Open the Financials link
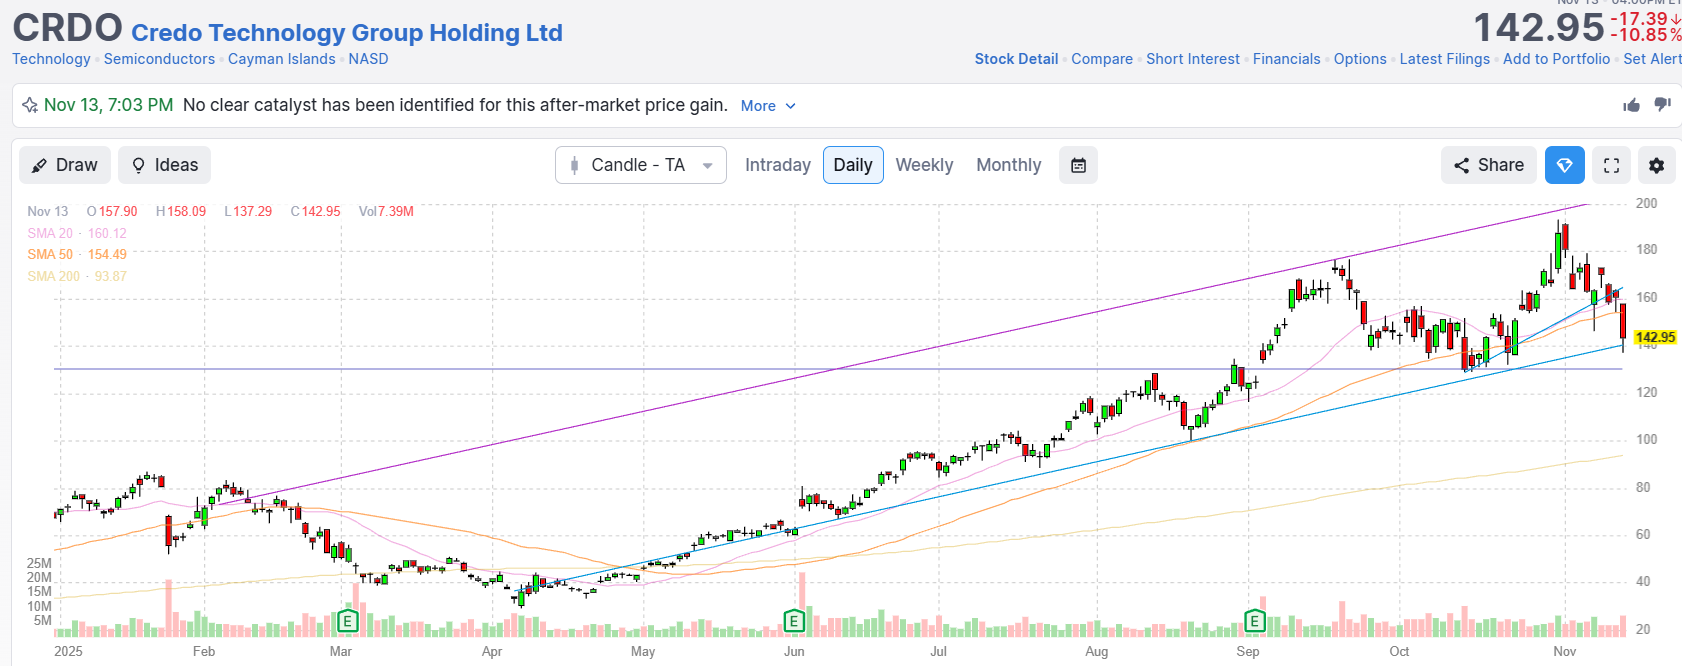 [1286, 59]
